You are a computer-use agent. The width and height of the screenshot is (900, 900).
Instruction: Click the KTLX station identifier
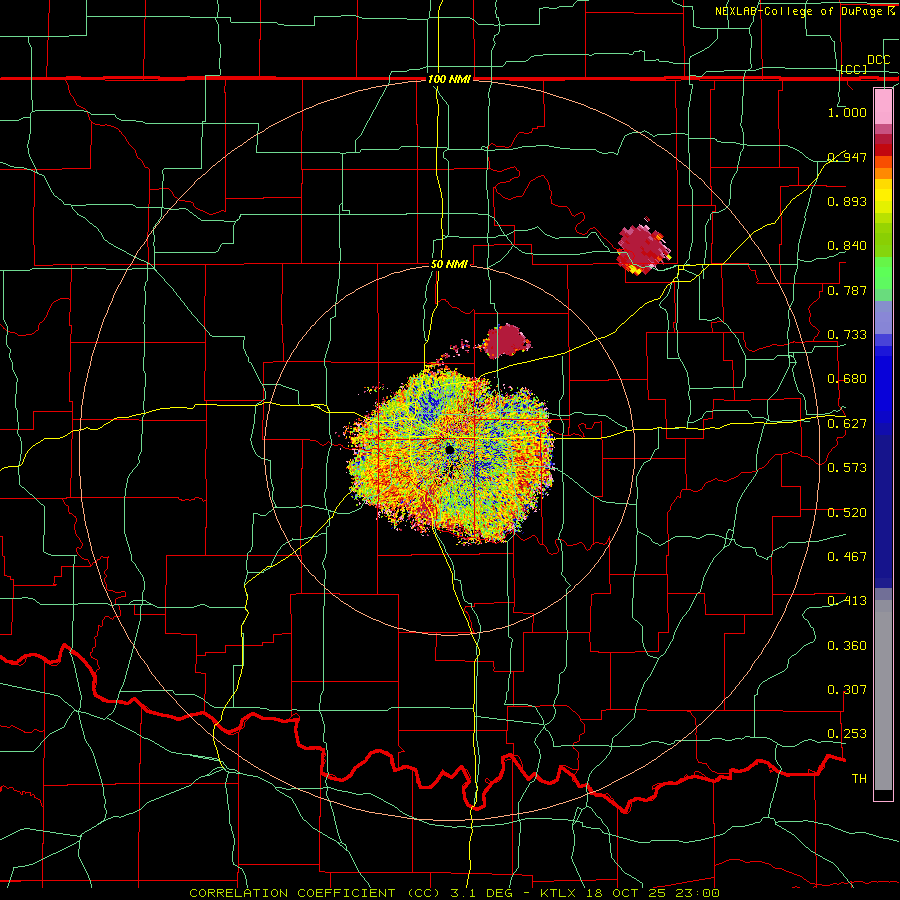559,893
